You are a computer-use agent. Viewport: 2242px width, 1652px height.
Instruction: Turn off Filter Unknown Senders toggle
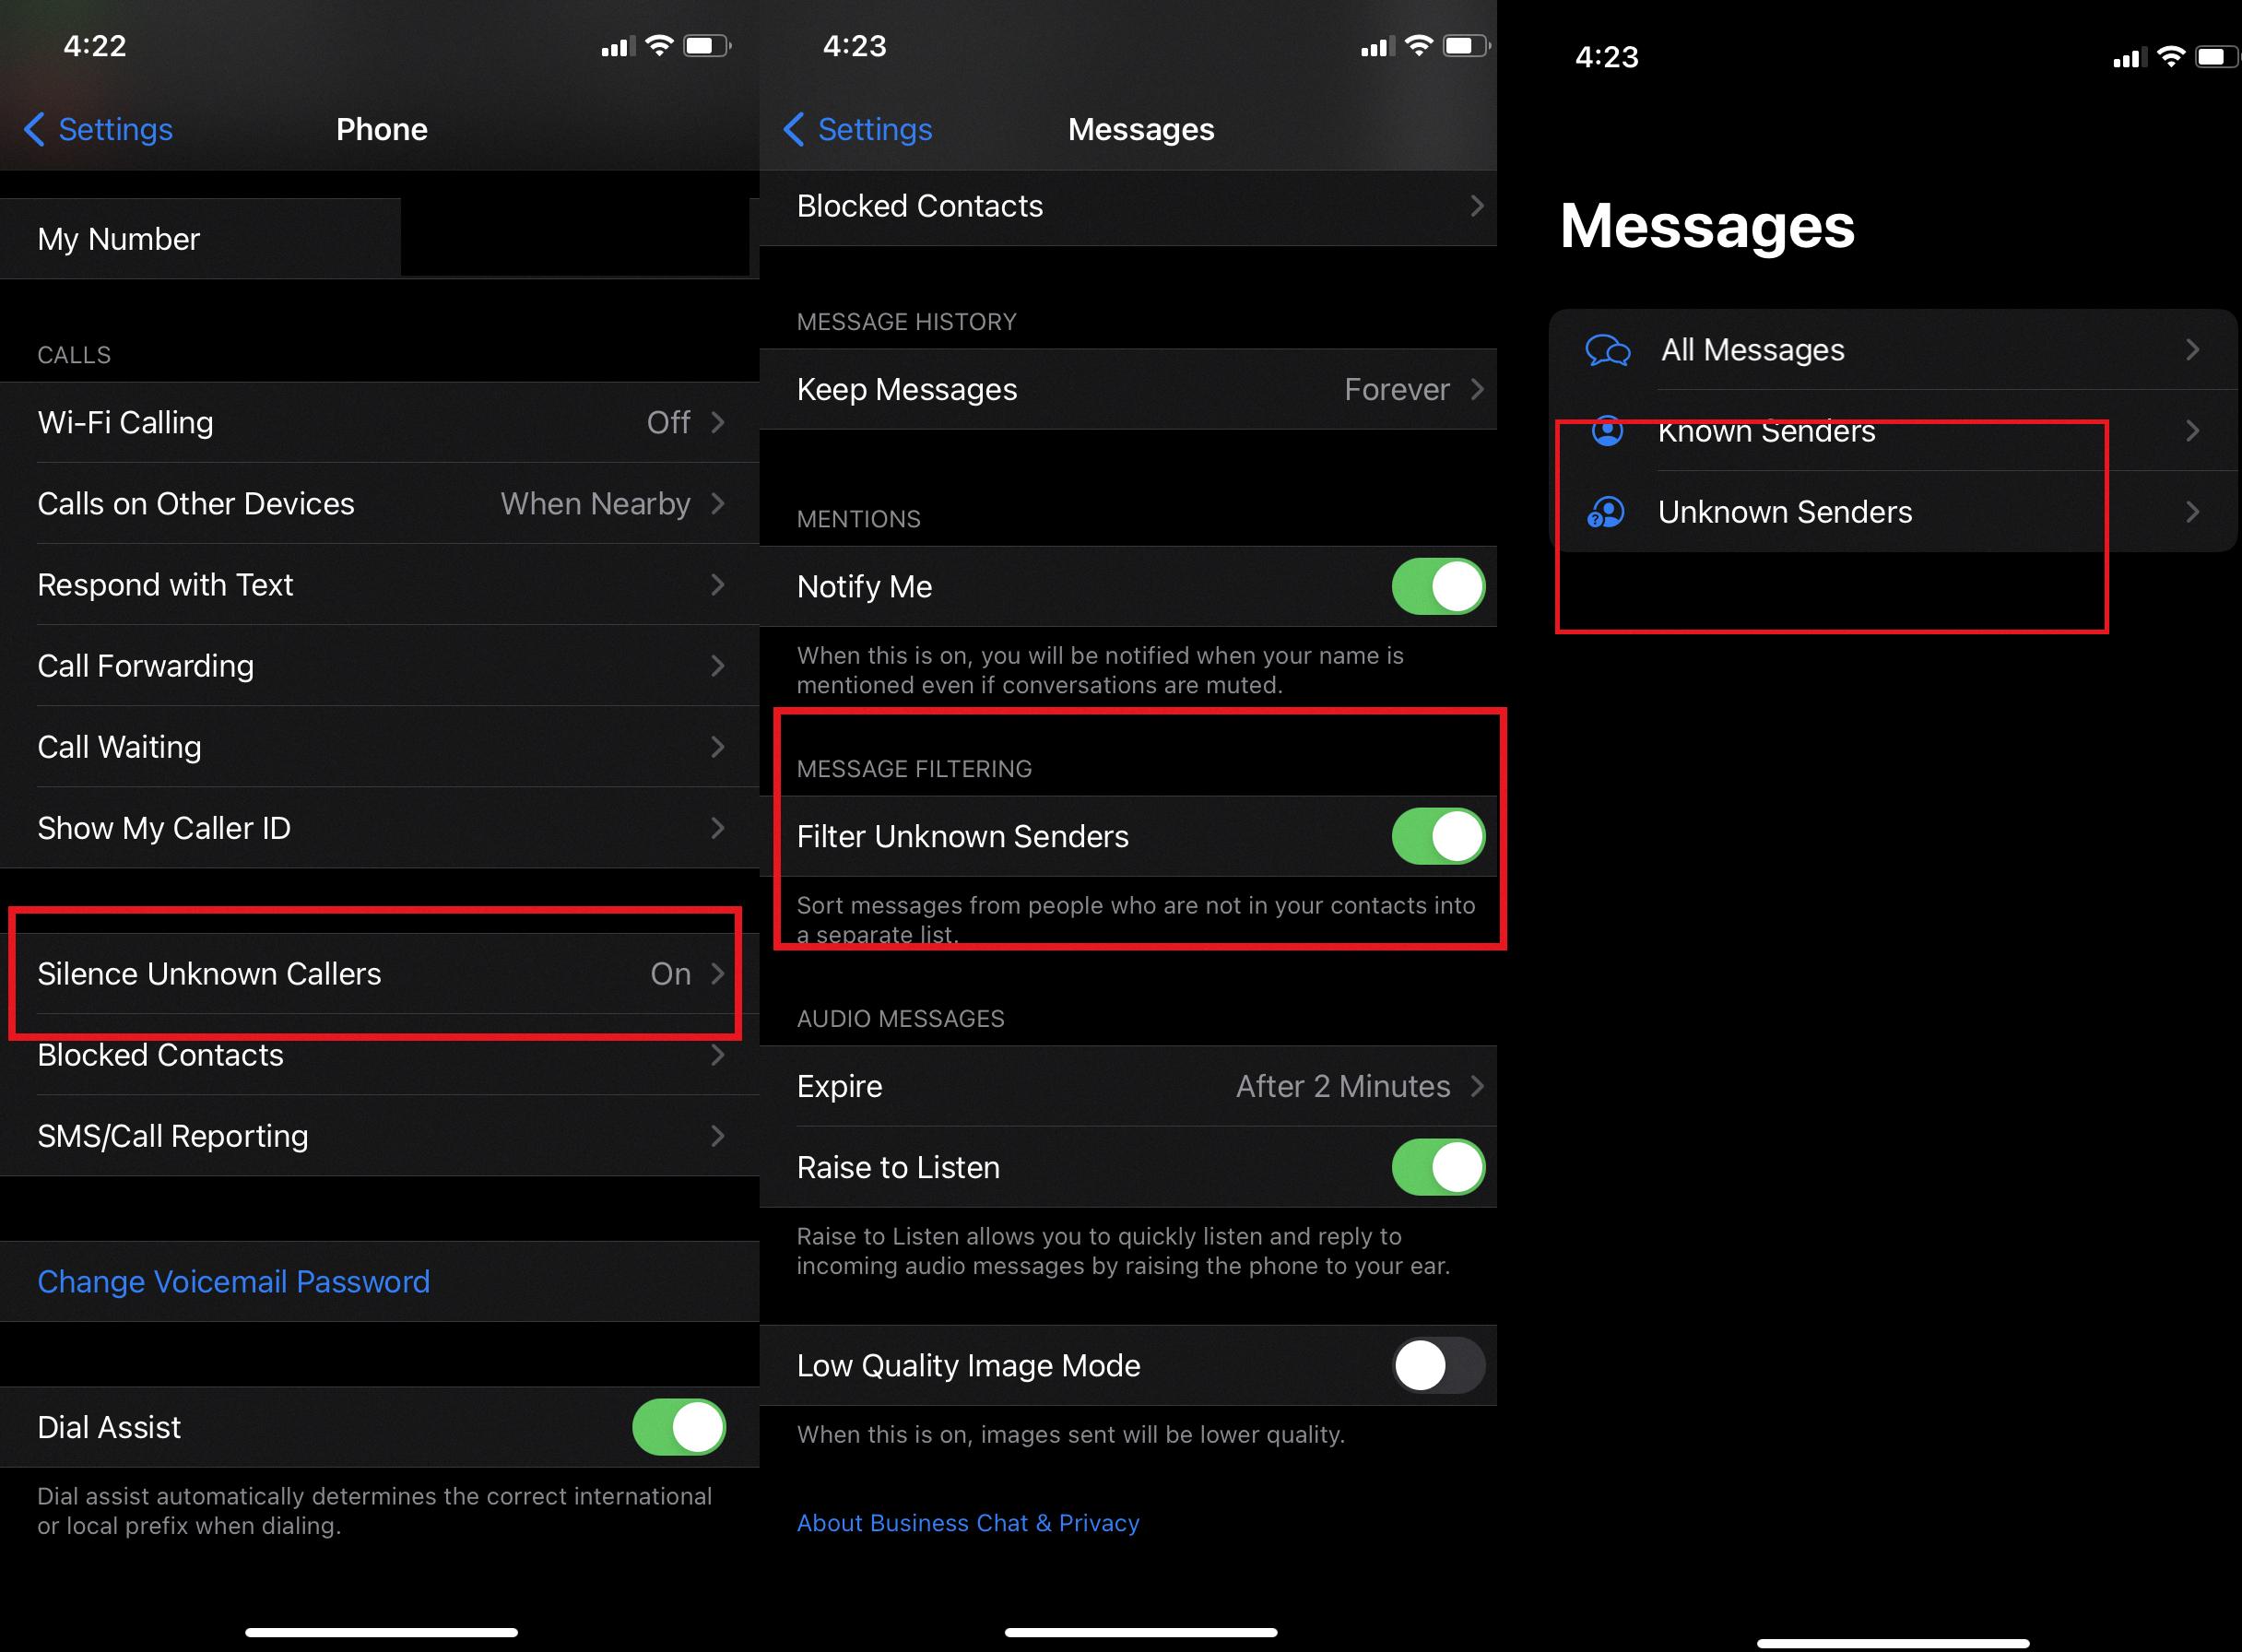point(1437,836)
